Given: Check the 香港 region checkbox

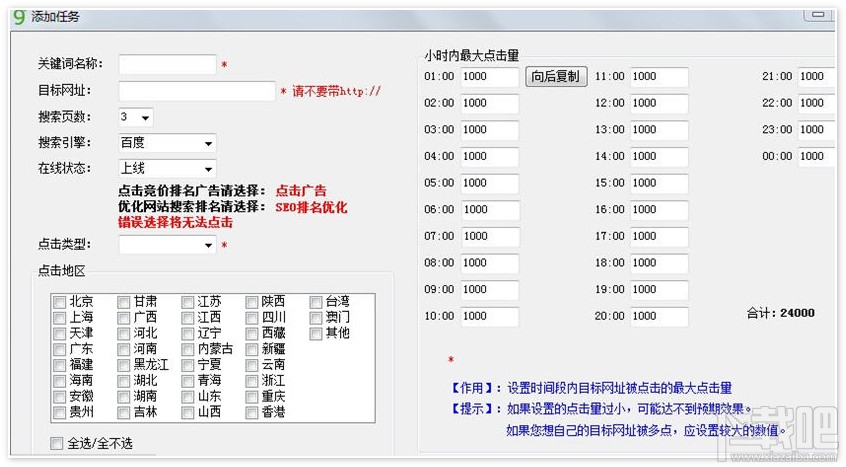Looking at the screenshot, I should 252,413.
